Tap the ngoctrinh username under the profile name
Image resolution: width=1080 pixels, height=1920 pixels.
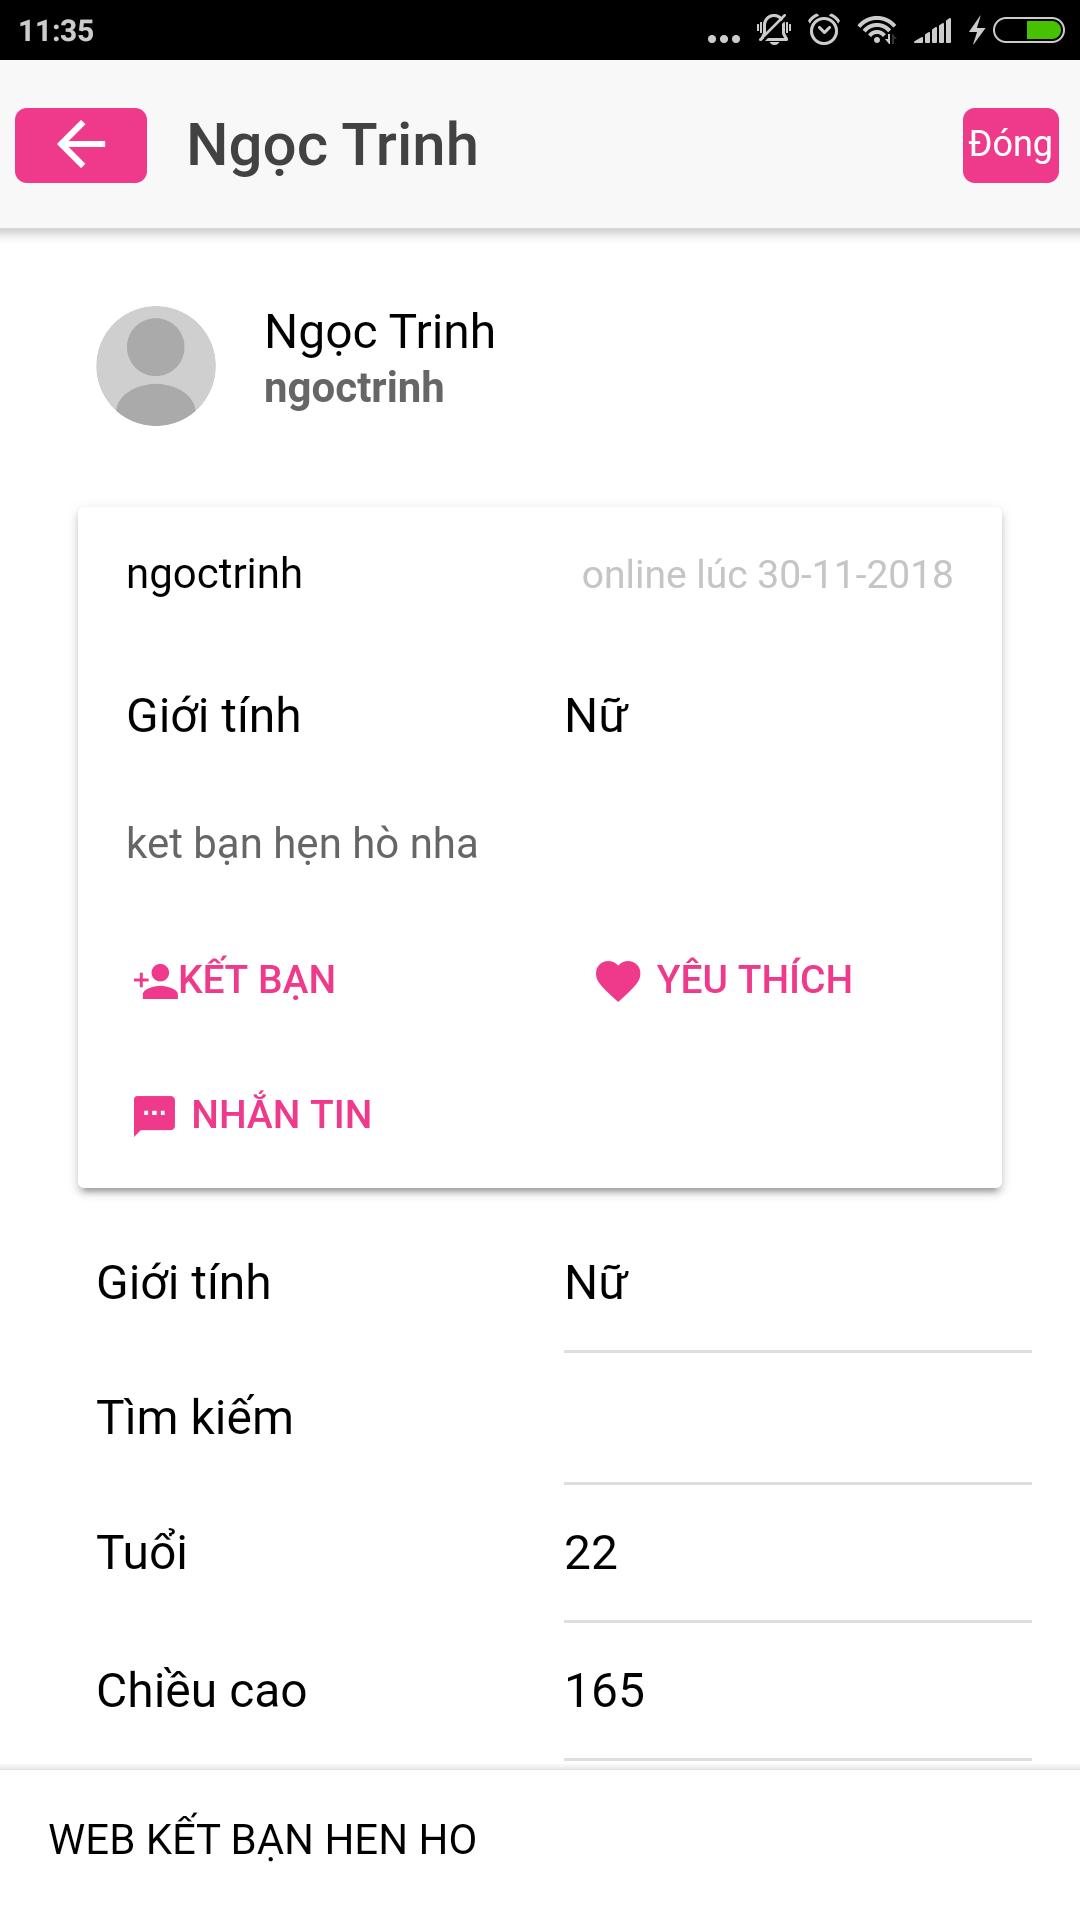[x=354, y=388]
